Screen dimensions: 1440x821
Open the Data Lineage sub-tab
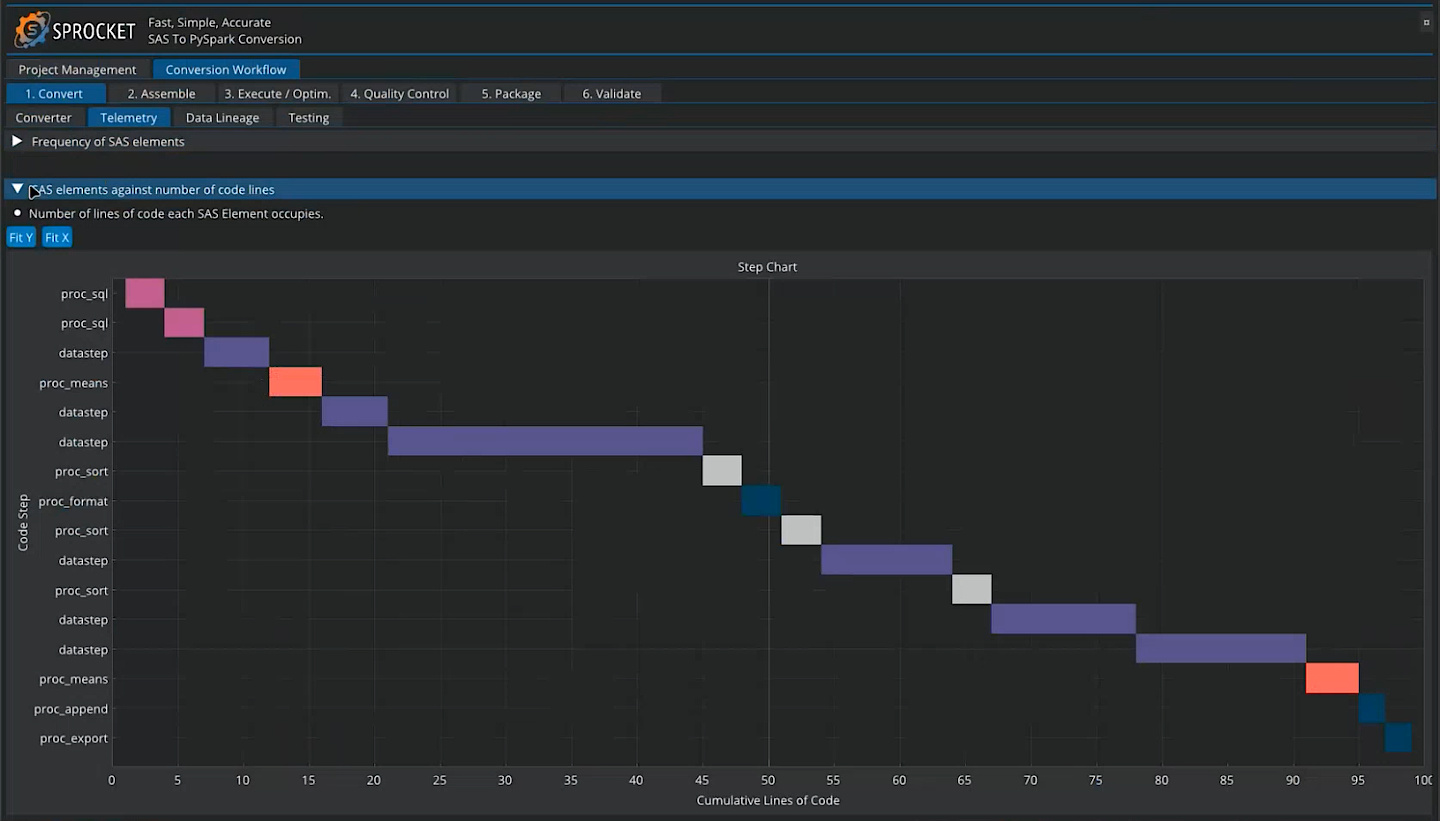point(222,118)
